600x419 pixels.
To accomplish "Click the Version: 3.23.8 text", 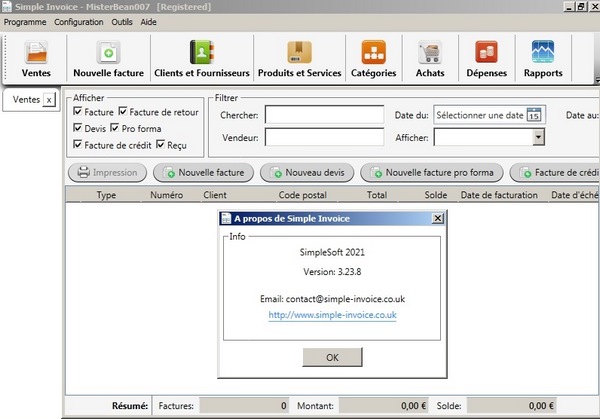I will pos(332,272).
